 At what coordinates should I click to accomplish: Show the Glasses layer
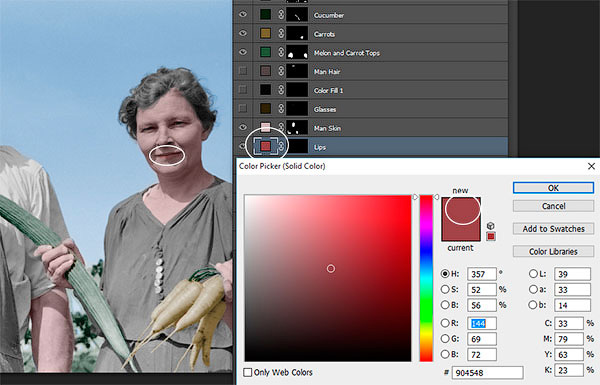[243, 108]
